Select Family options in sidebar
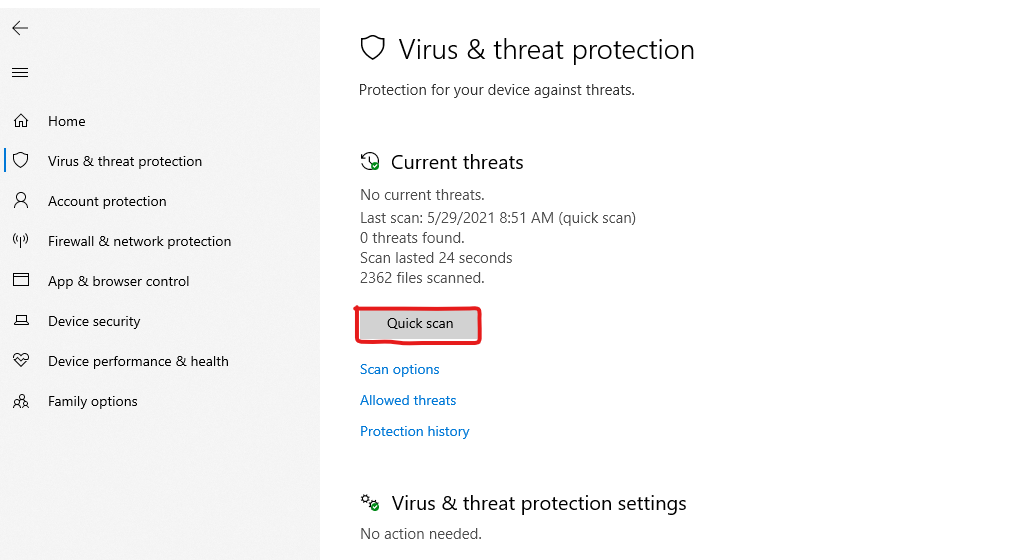Screen dimensions: 1035x560 pyautogui.click(x=92, y=402)
